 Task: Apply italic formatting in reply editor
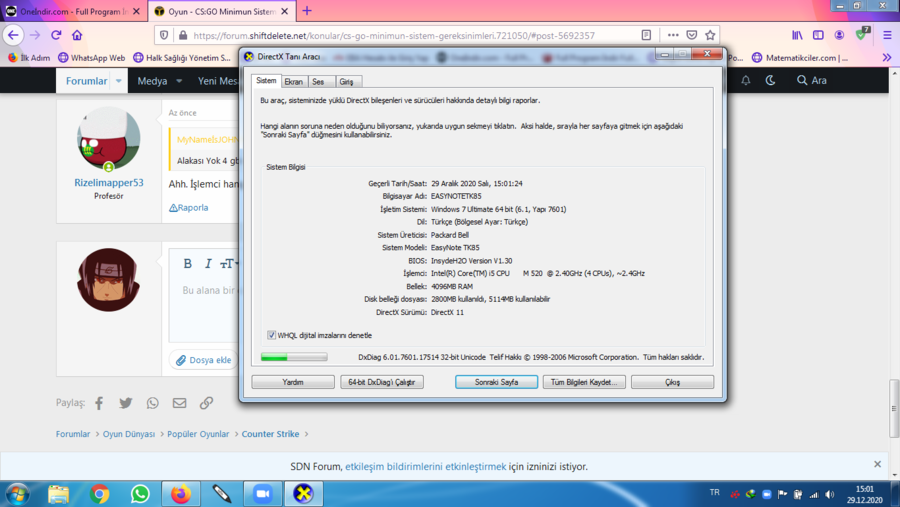tap(208, 264)
